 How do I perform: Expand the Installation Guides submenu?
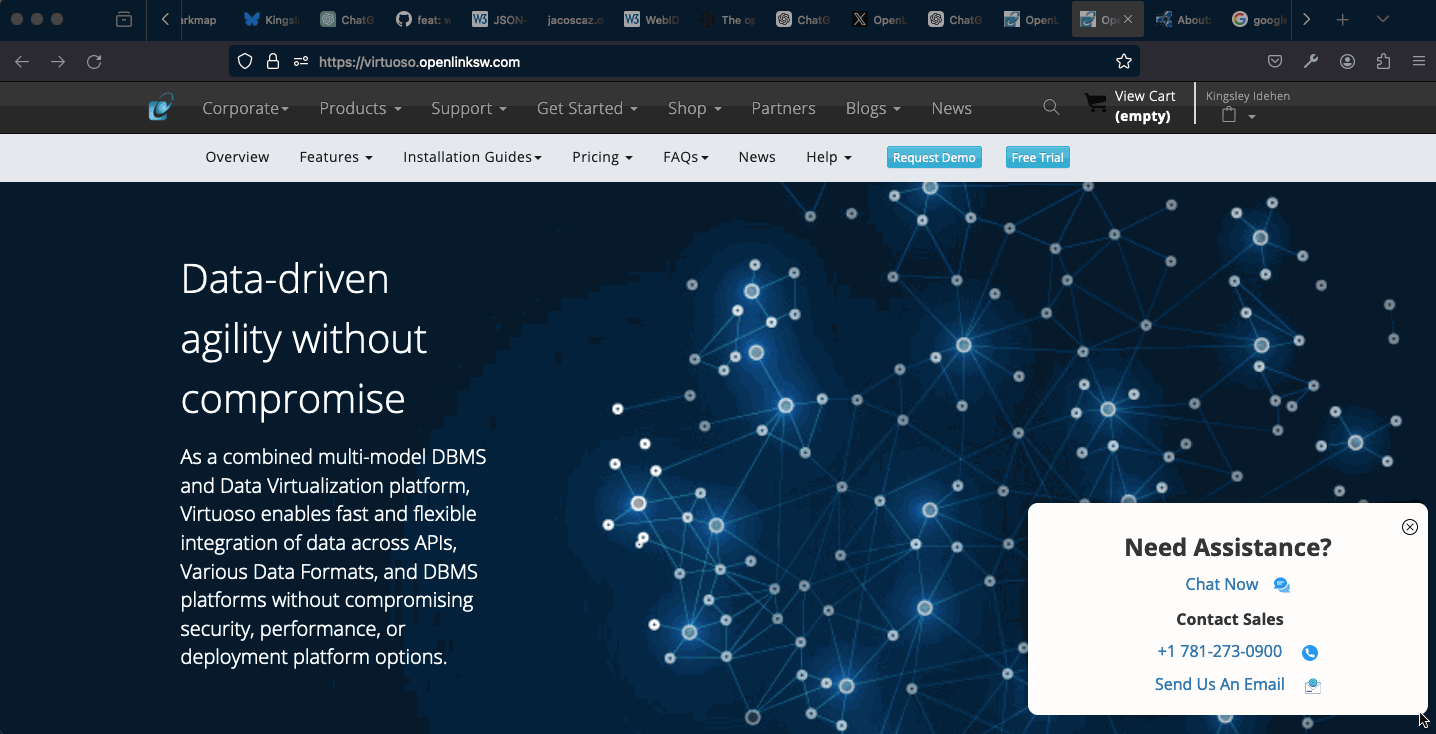[472, 157]
